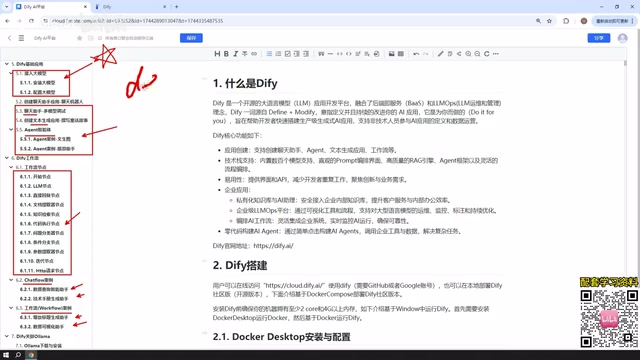Image resolution: width=640 pixels, height=360 pixels.
Task: Apply strikethrough formatting from the toolbar
Action: point(244,54)
